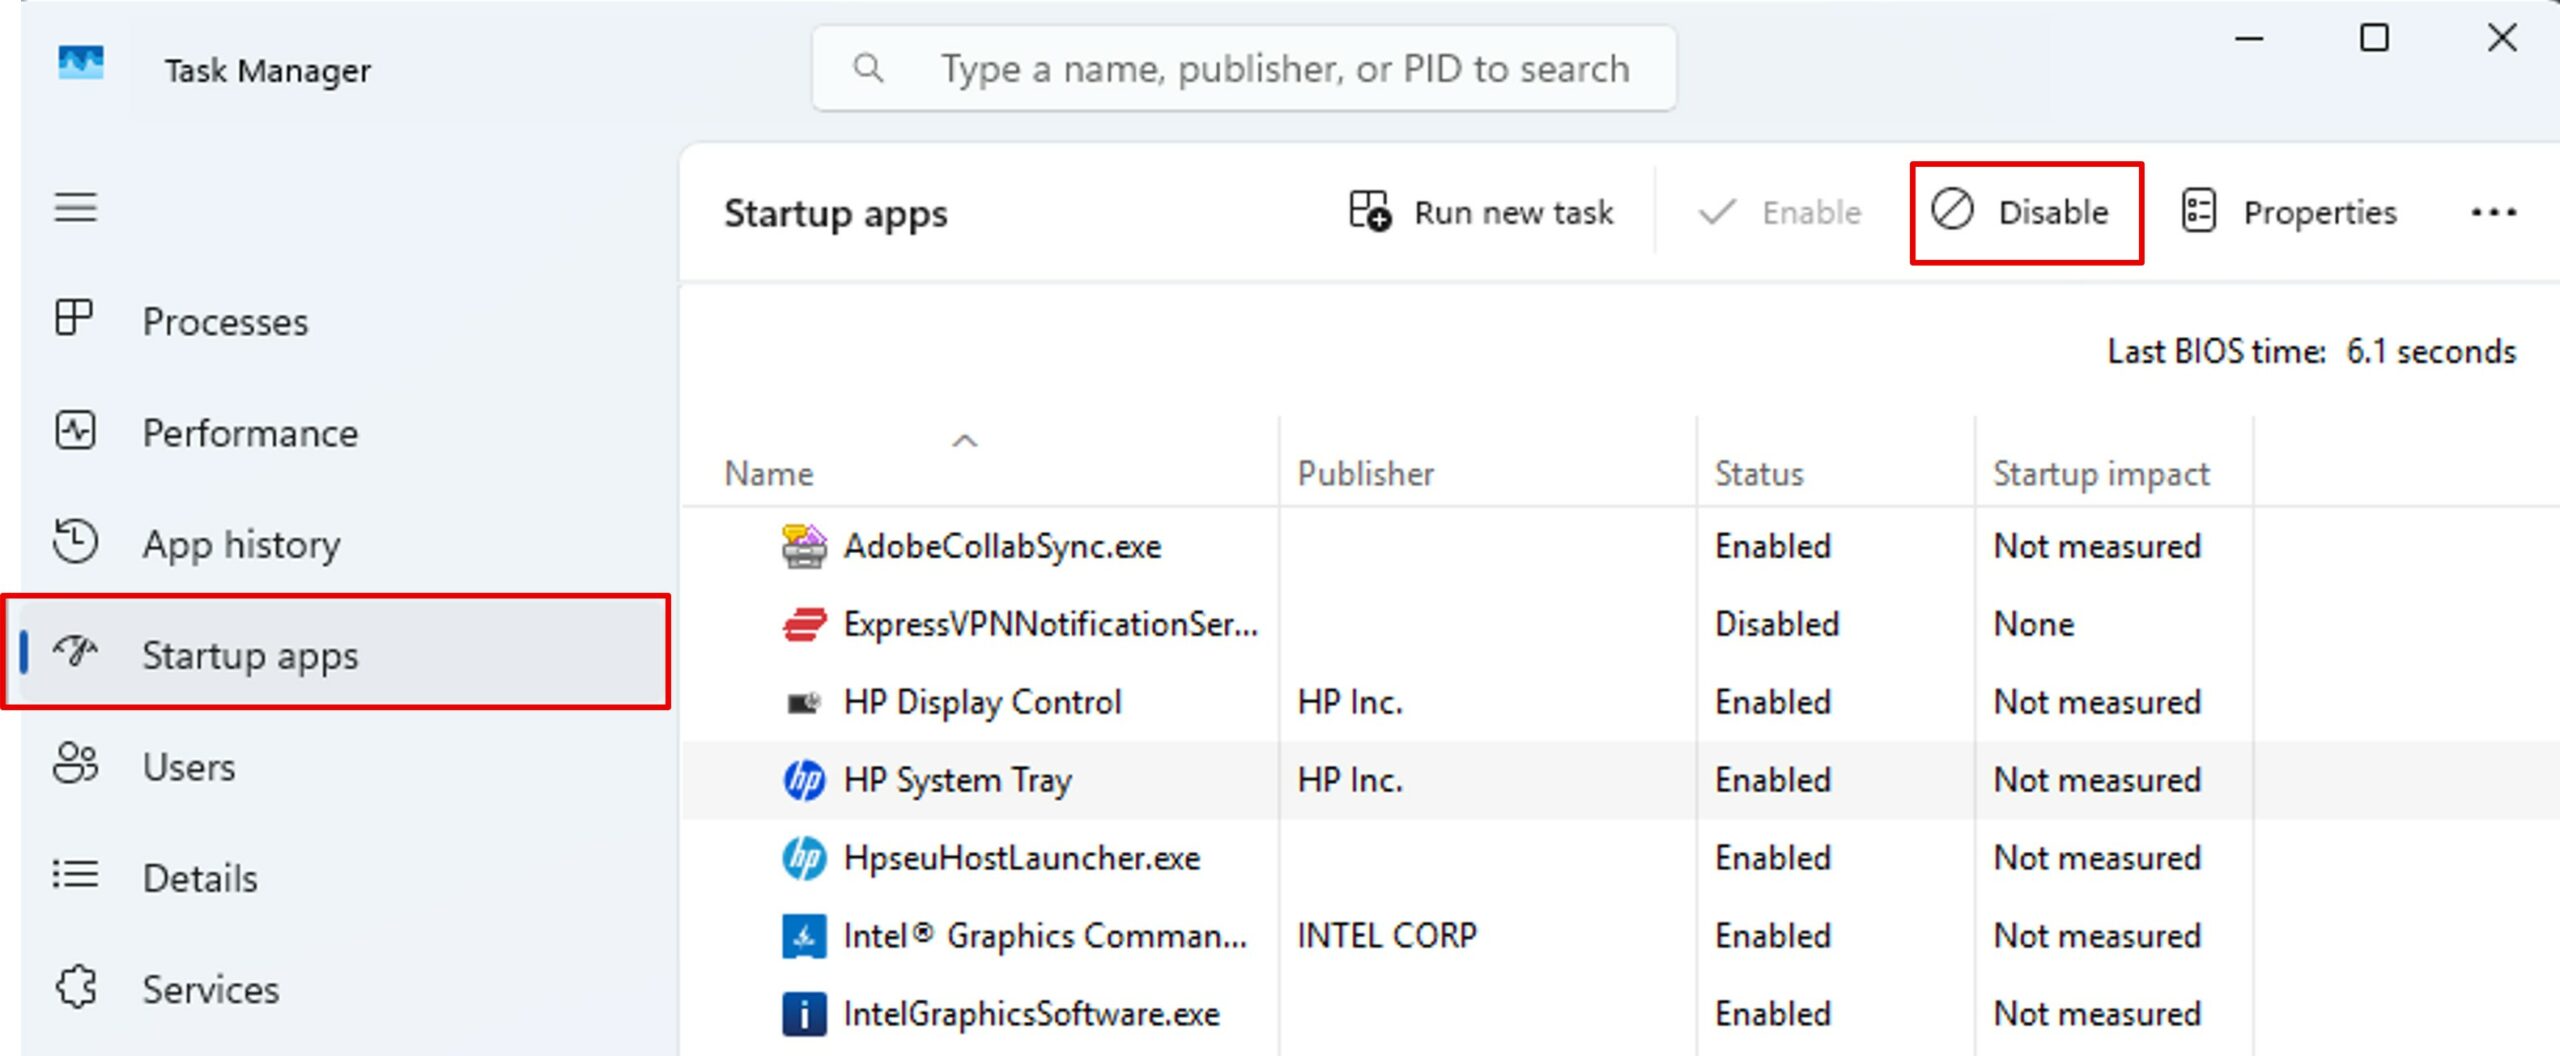
Task: Select the AdobeCollabSync.exe row
Action: 1620,546
